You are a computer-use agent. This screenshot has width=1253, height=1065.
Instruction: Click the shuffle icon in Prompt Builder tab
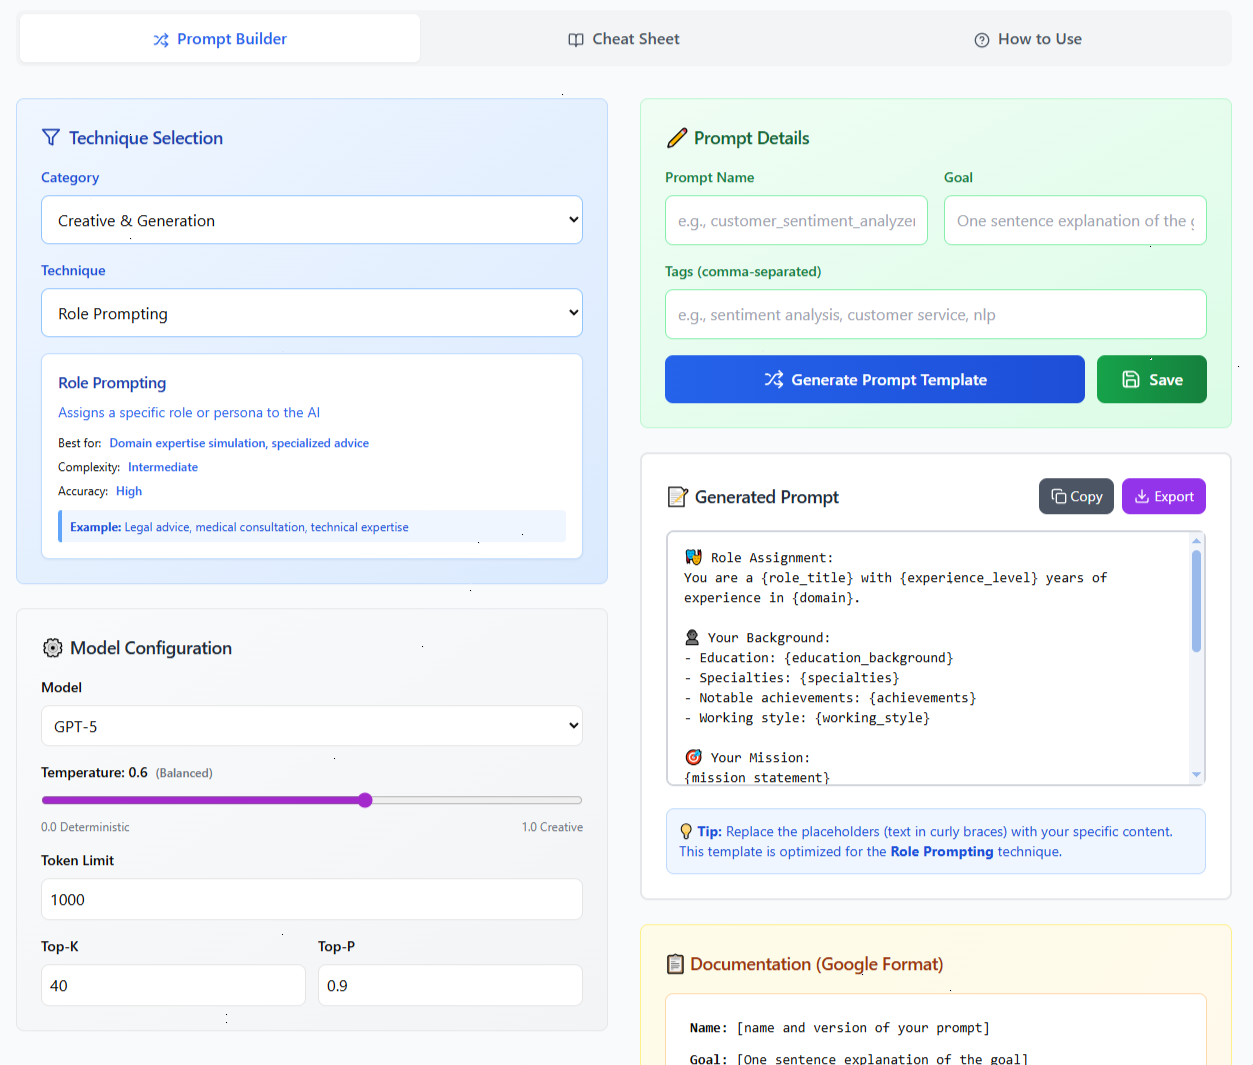[161, 39]
